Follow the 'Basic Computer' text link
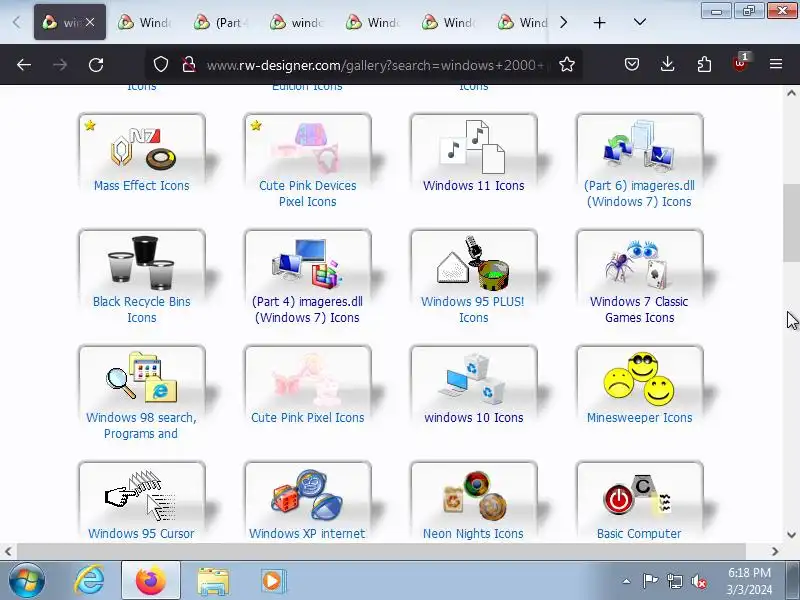Screen dimensions: 800x600 tap(639, 533)
